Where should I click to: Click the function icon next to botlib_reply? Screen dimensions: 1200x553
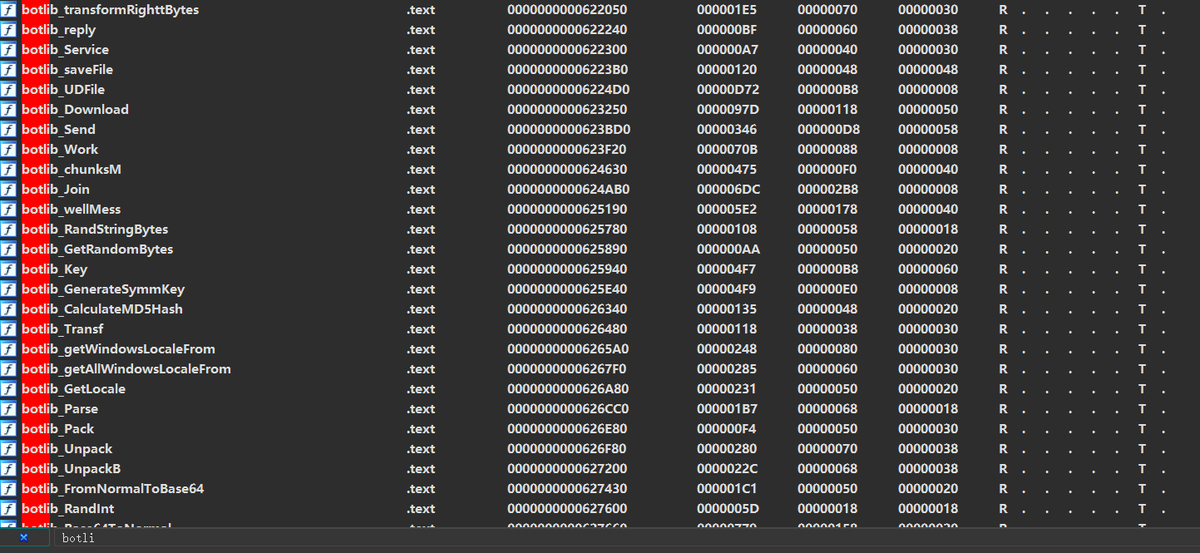9,29
